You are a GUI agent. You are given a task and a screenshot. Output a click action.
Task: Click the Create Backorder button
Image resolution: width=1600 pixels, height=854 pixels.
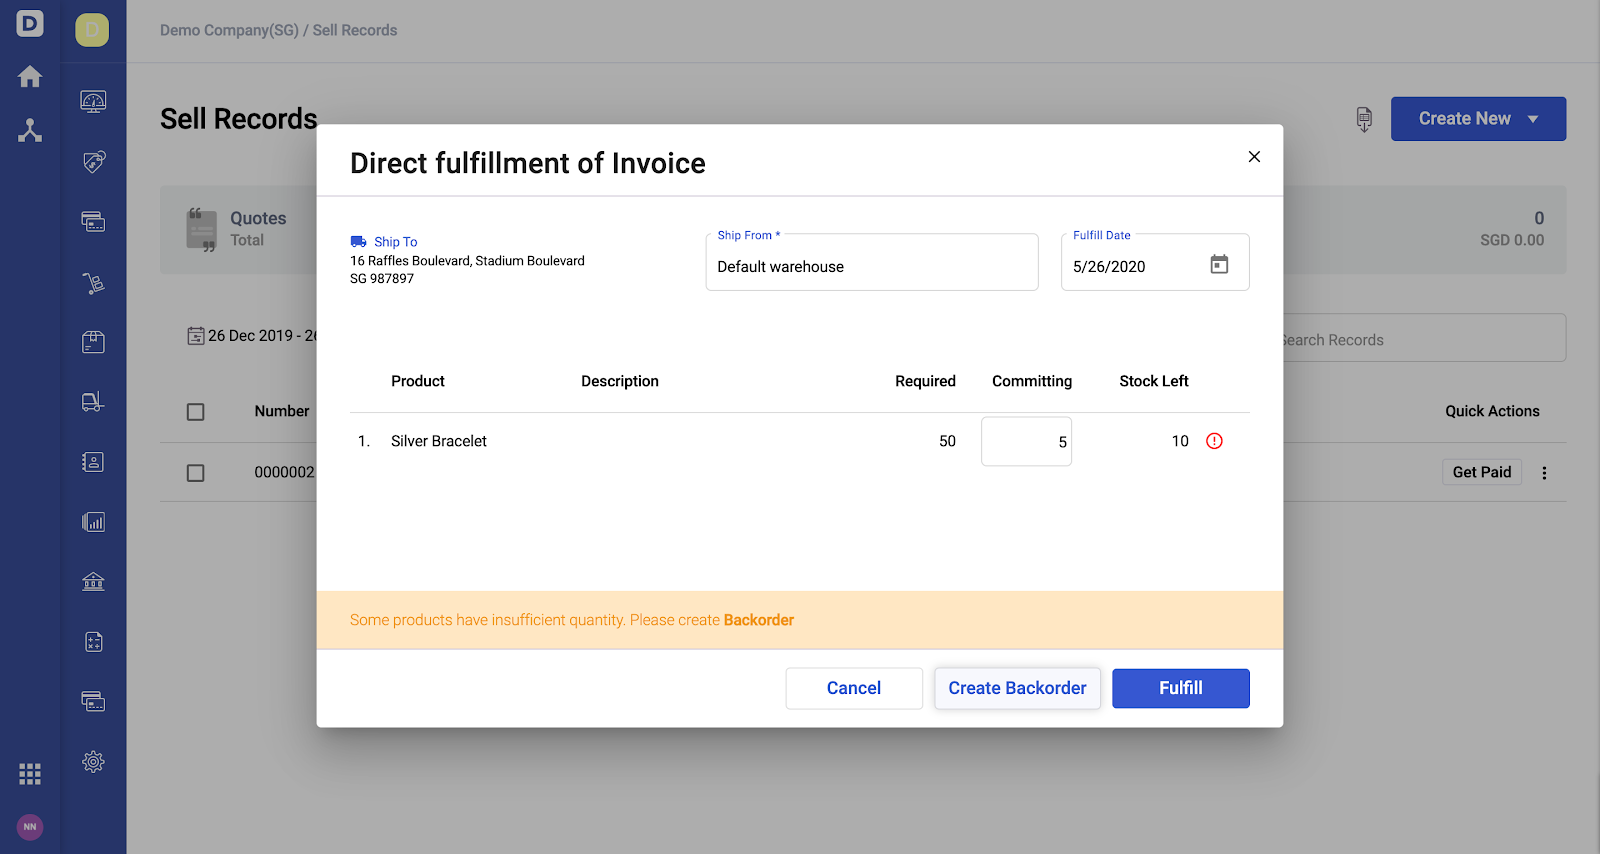pos(1017,688)
